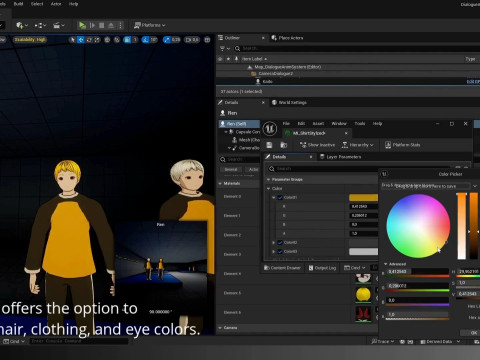The image size is (480, 360).
Task: Open the Cinematics clapperboard dropdown
Action: tap(59, 25)
